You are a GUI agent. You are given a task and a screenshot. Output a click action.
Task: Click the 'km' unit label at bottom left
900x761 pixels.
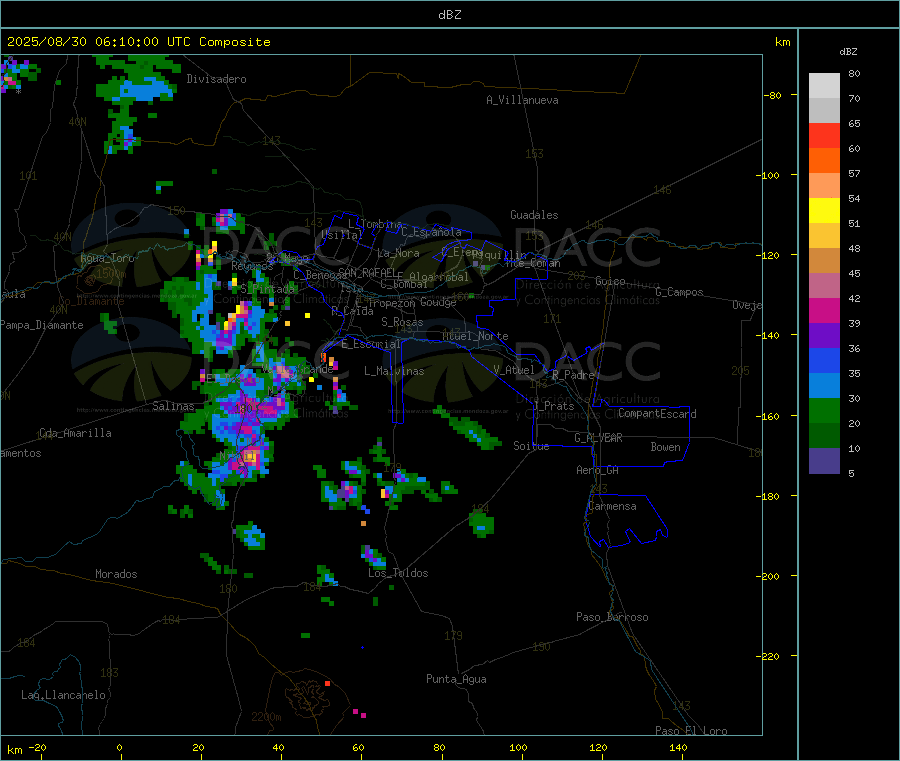[x=15, y=750]
